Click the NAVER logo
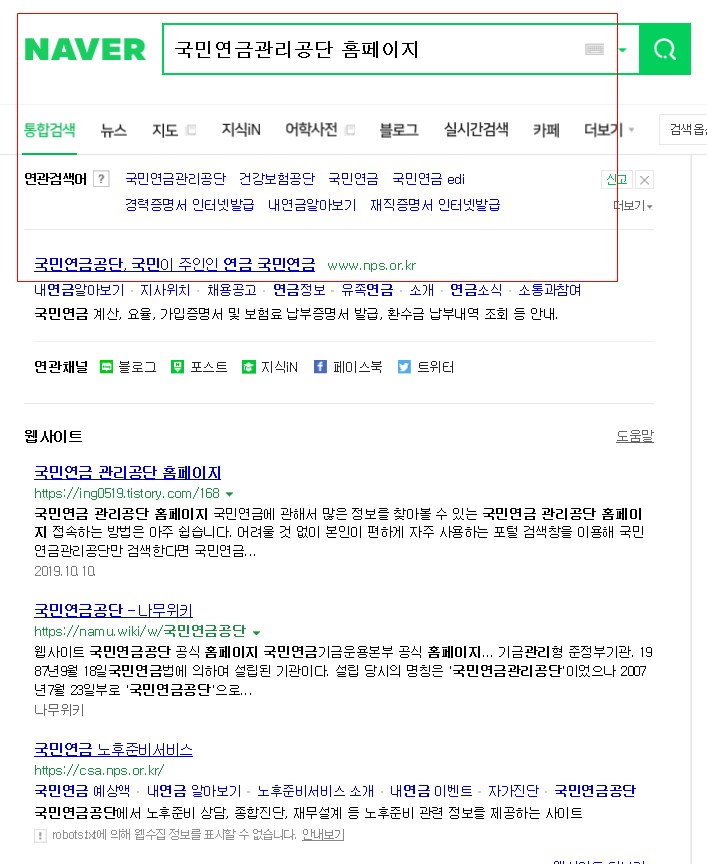The width and height of the screenshot is (707, 864). (85, 50)
